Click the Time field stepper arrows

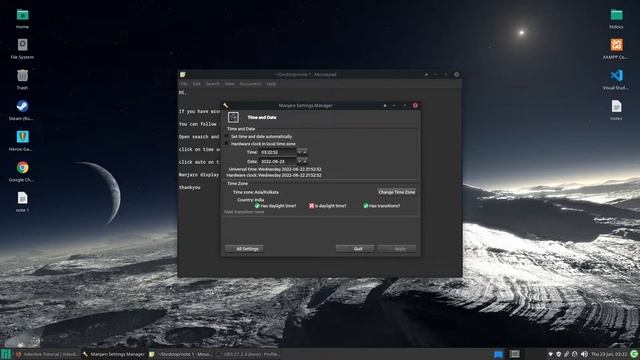pyautogui.click(x=302, y=152)
